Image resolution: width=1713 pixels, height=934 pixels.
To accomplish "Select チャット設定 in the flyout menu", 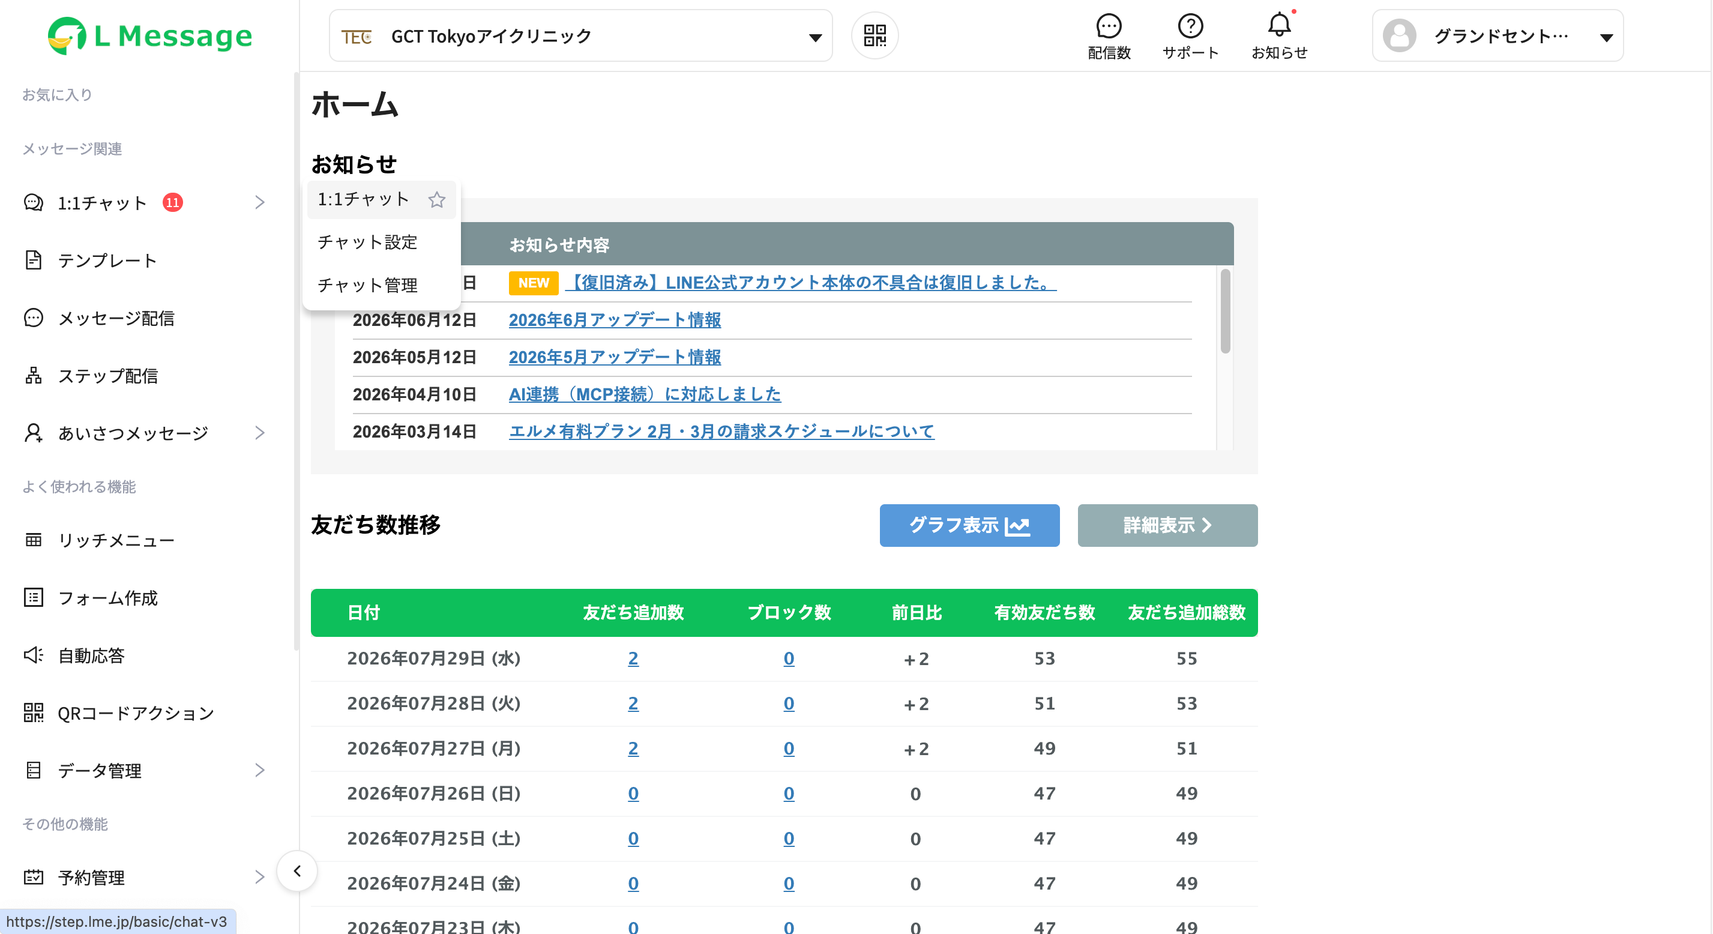I will (367, 242).
